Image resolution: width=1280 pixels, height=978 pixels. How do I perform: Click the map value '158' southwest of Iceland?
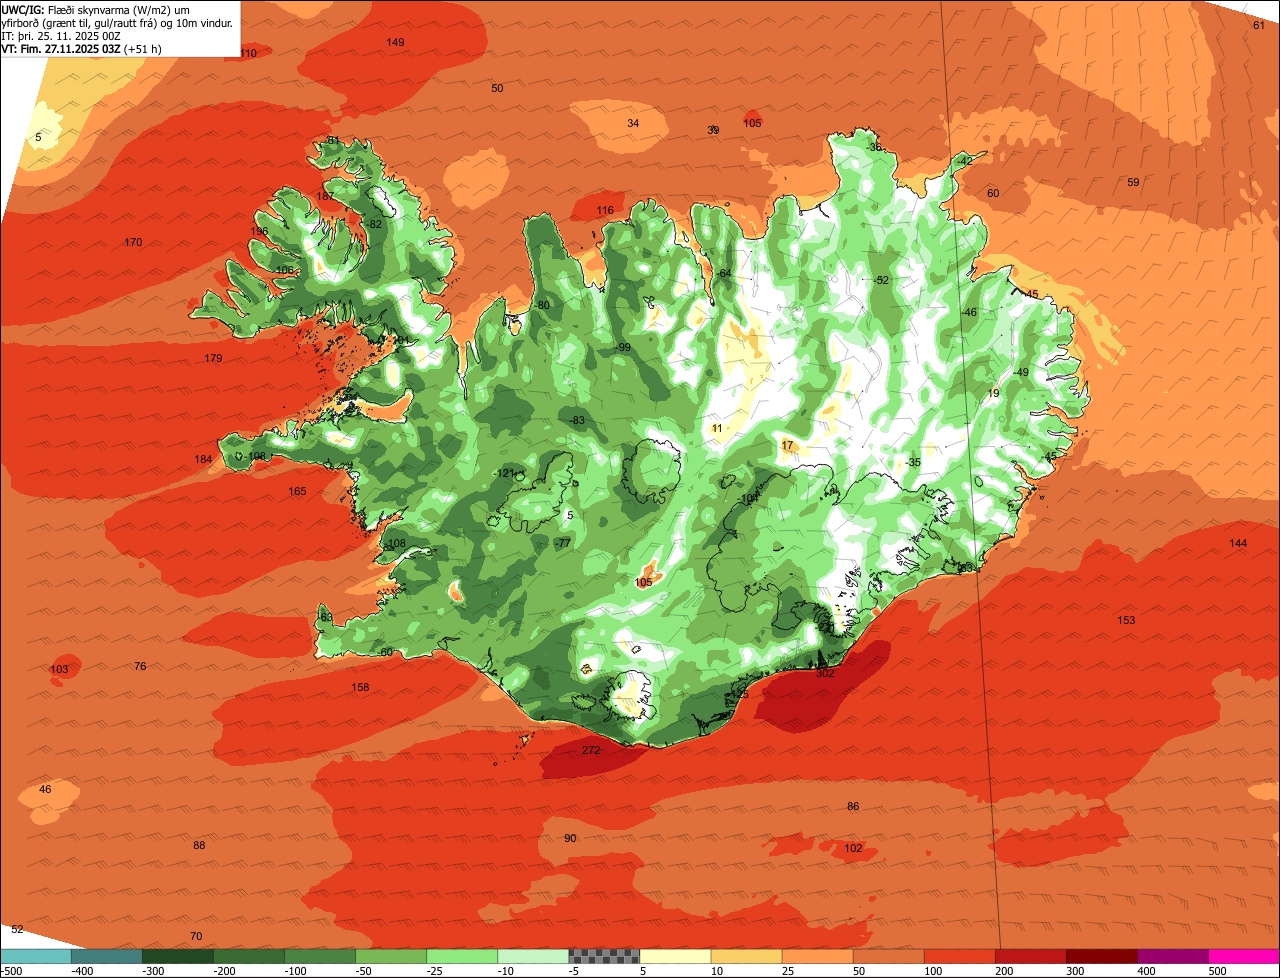(361, 687)
